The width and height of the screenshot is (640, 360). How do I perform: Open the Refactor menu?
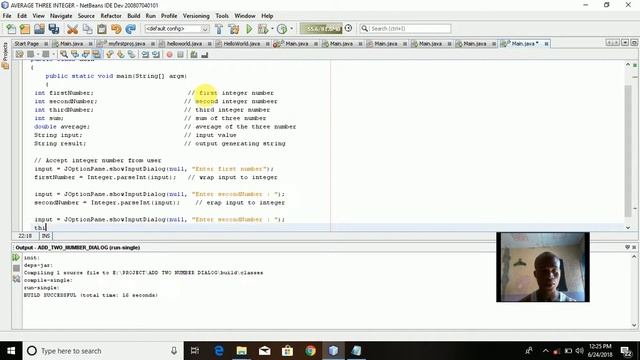click(111, 16)
